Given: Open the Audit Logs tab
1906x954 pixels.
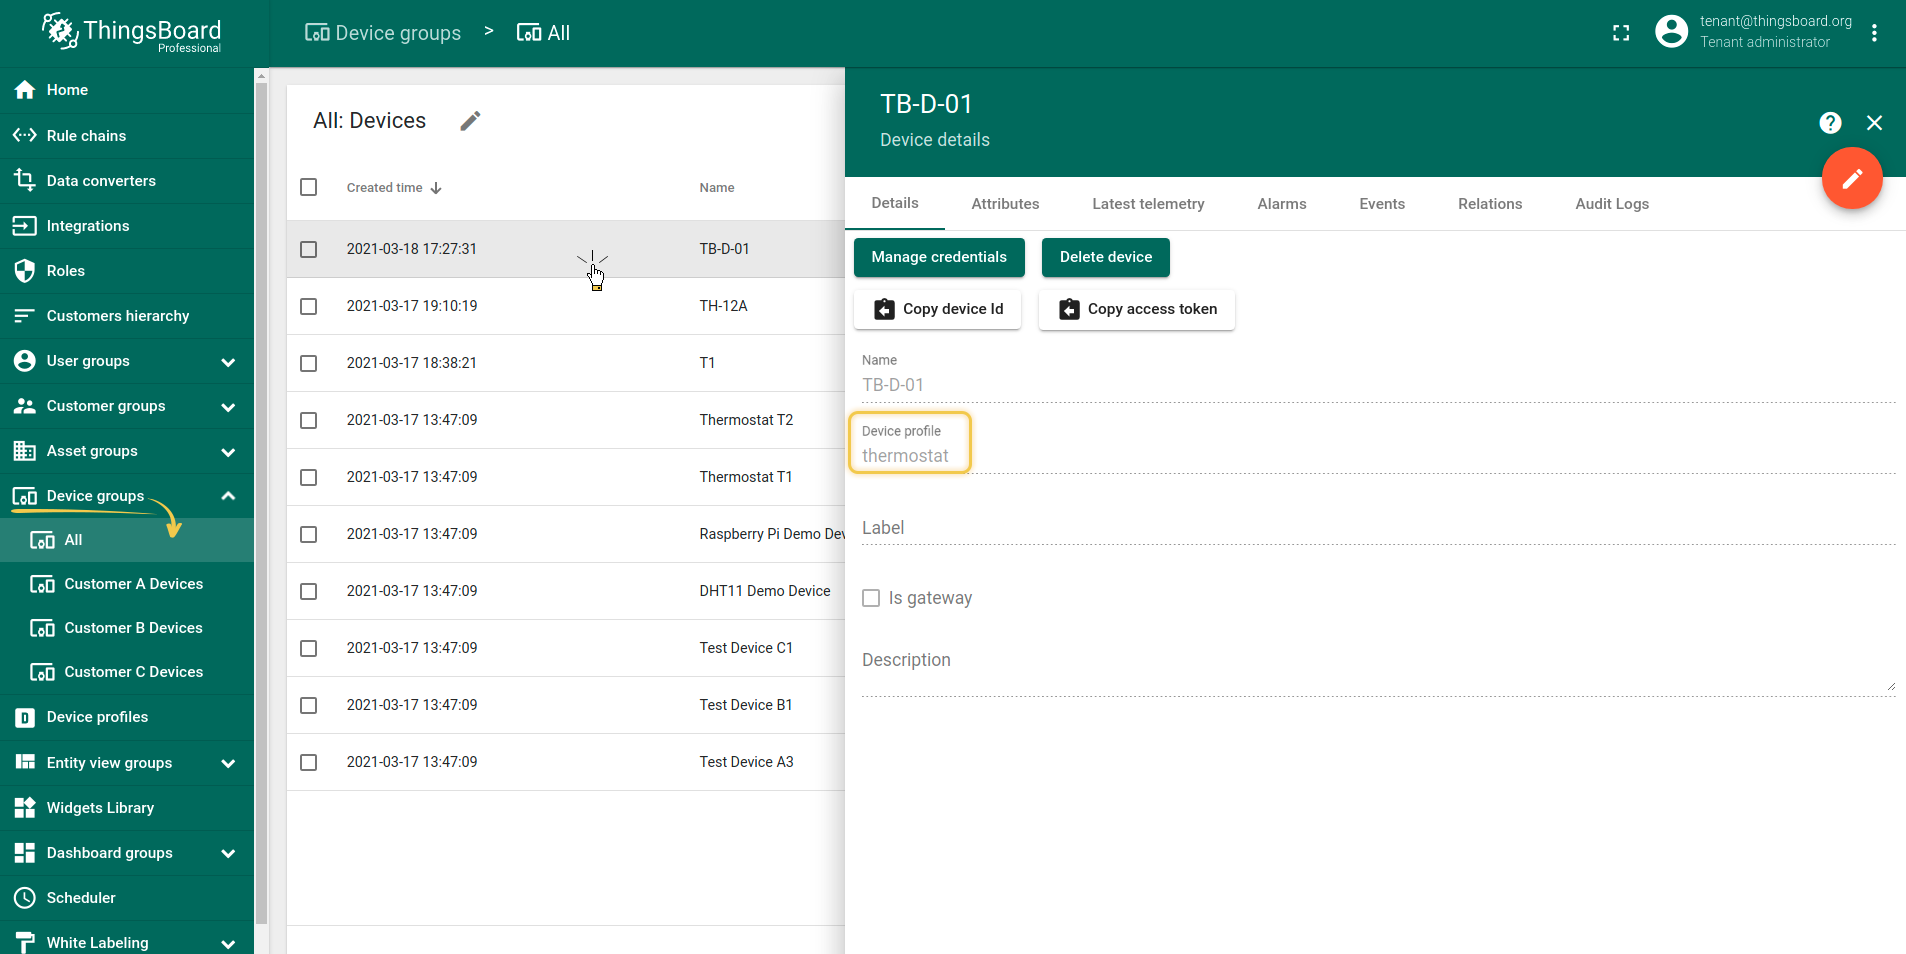Looking at the screenshot, I should pos(1611,204).
